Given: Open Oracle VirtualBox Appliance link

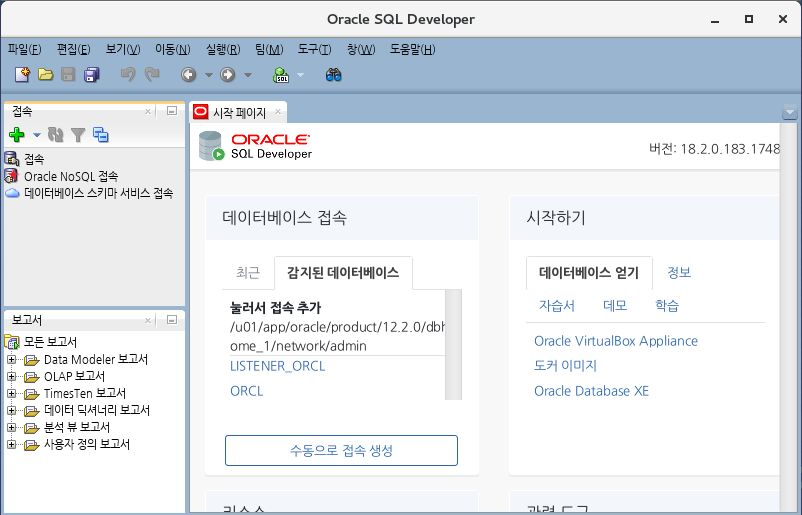Looking at the screenshot, I should [x=616, y=341].
